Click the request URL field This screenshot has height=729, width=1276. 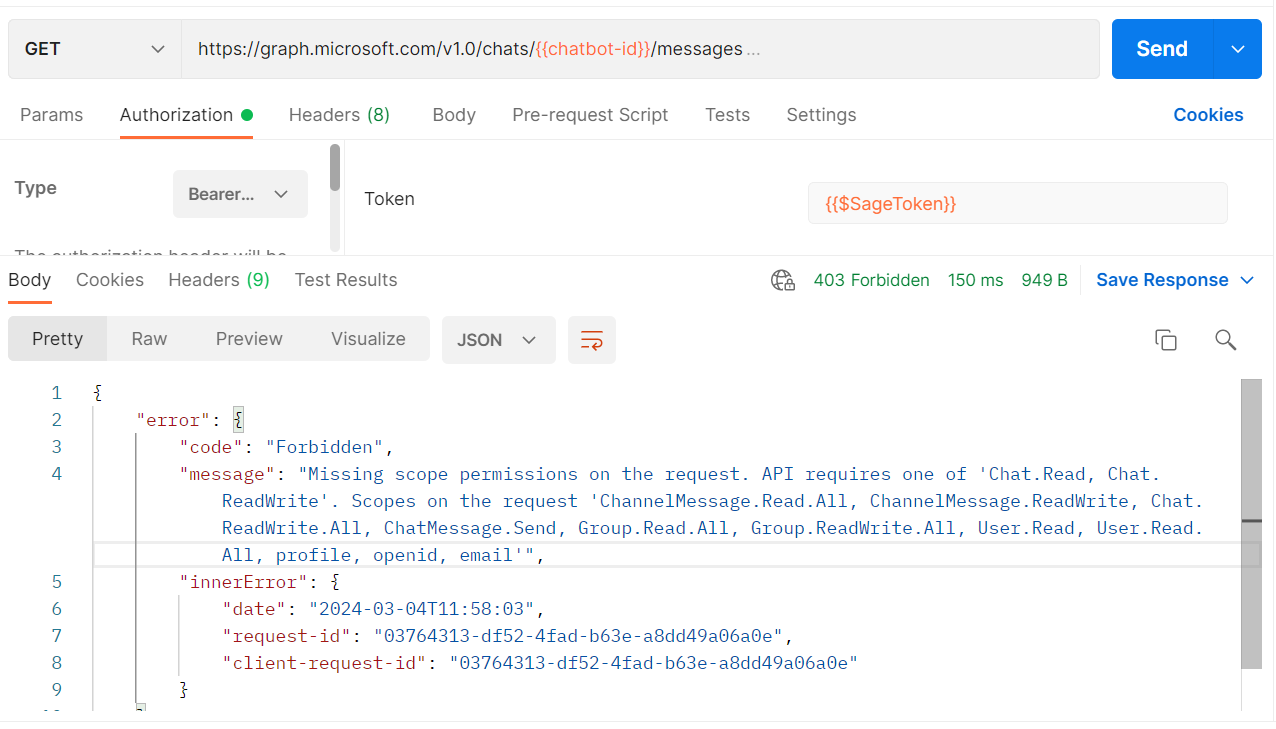pos(640,49)
